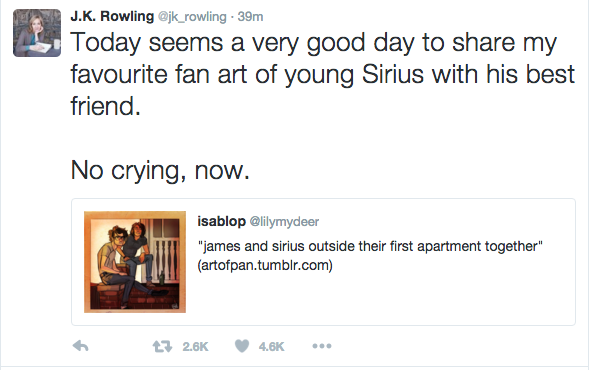Click the artofpan.tumblr.com link text
The height and width of the screenshot is (370, 589).
coord(265,265)
